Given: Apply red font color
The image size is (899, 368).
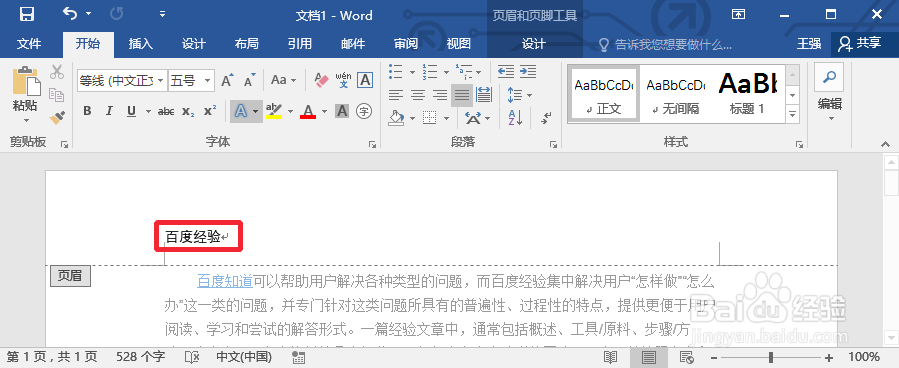Looking at the screenshot, I should [x=308, y=111].
